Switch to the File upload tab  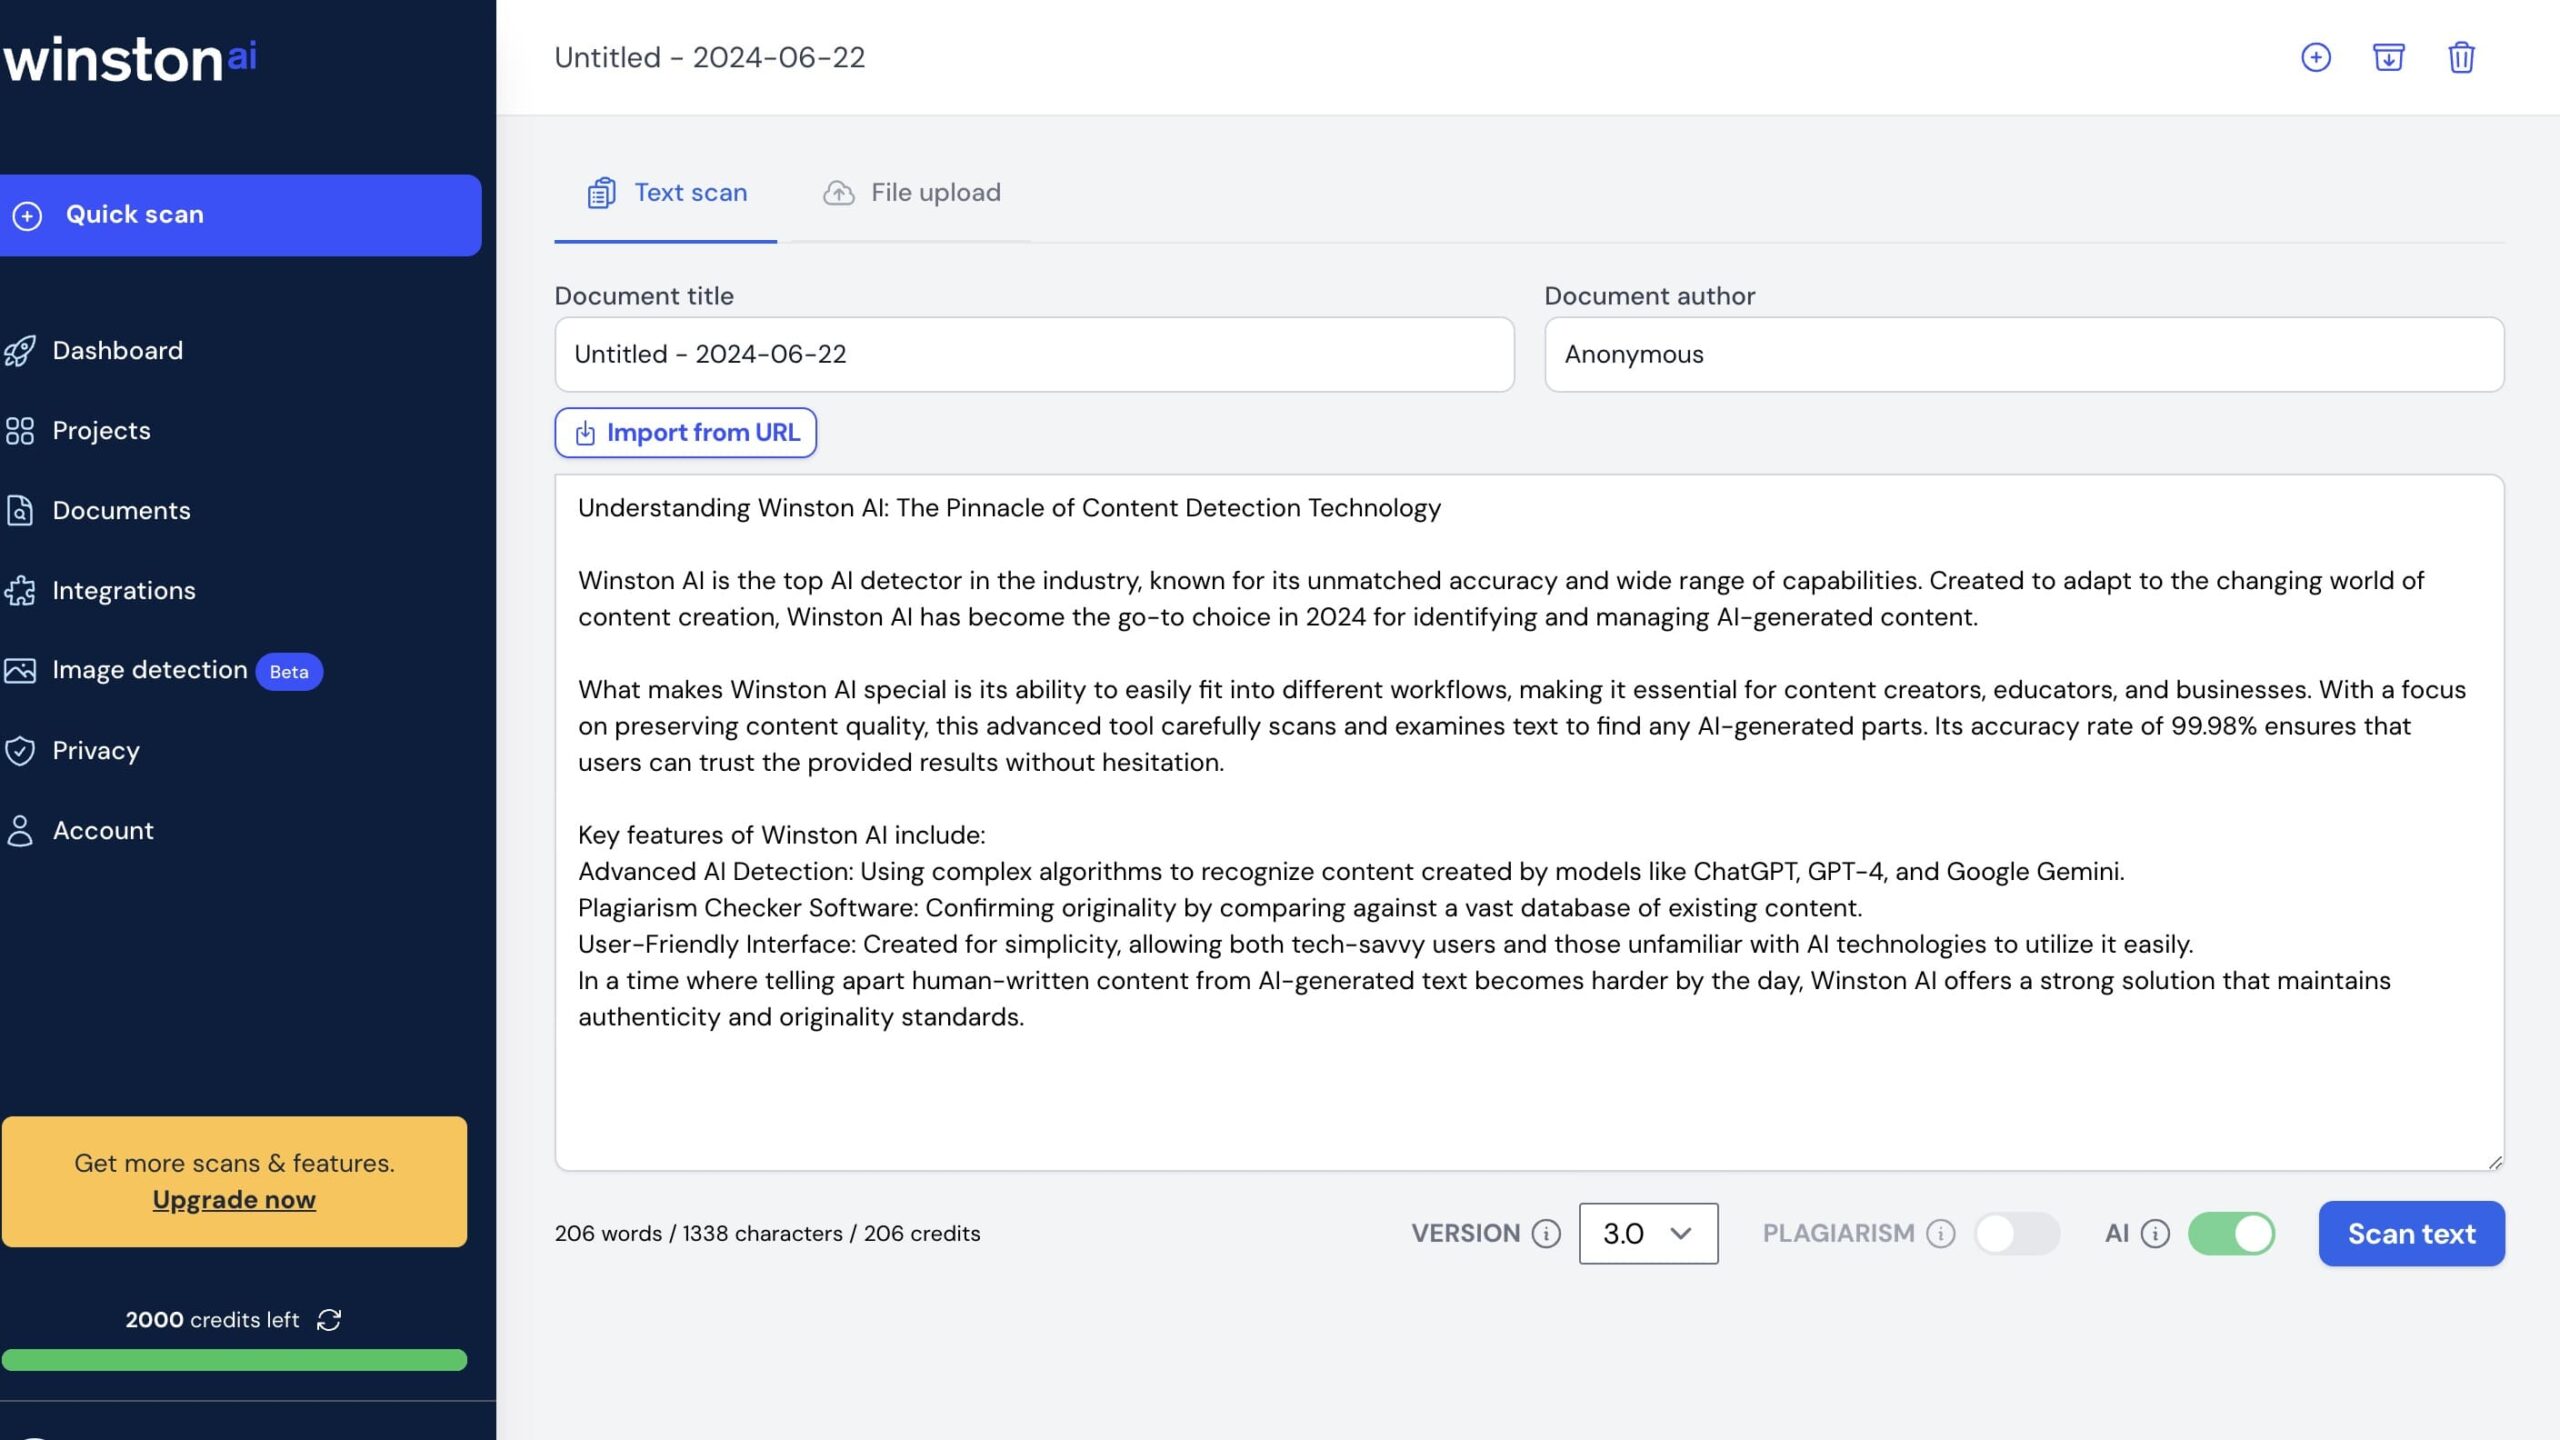pyautogui.click(x=911, y=193)
